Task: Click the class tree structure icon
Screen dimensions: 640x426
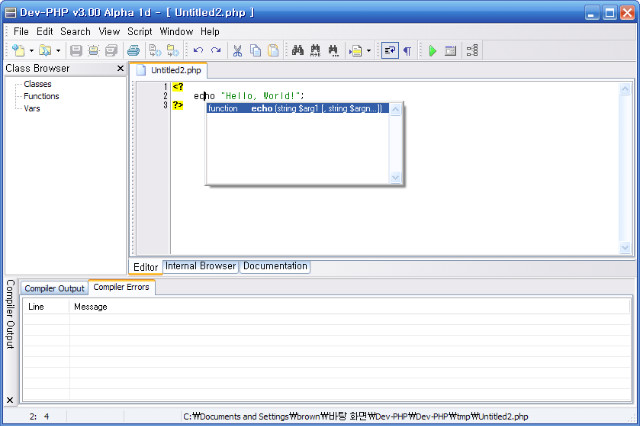Action: 472,51
